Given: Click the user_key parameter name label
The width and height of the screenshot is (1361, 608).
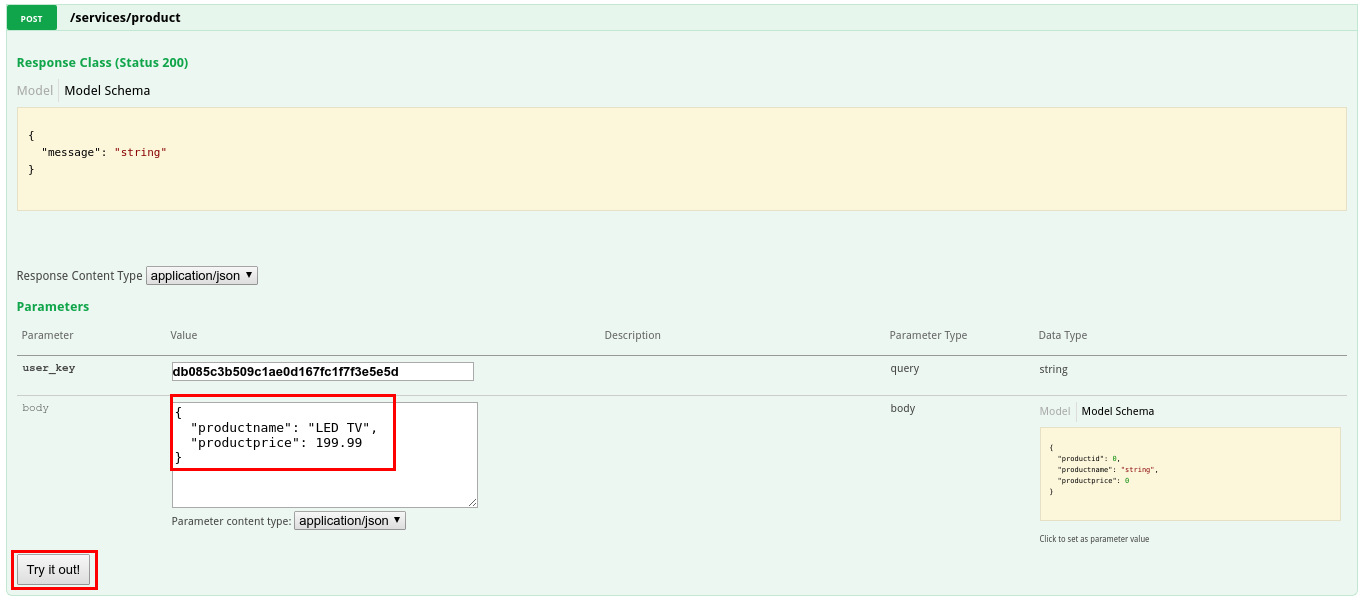Looking at the screenshot, I should (48, 368).
